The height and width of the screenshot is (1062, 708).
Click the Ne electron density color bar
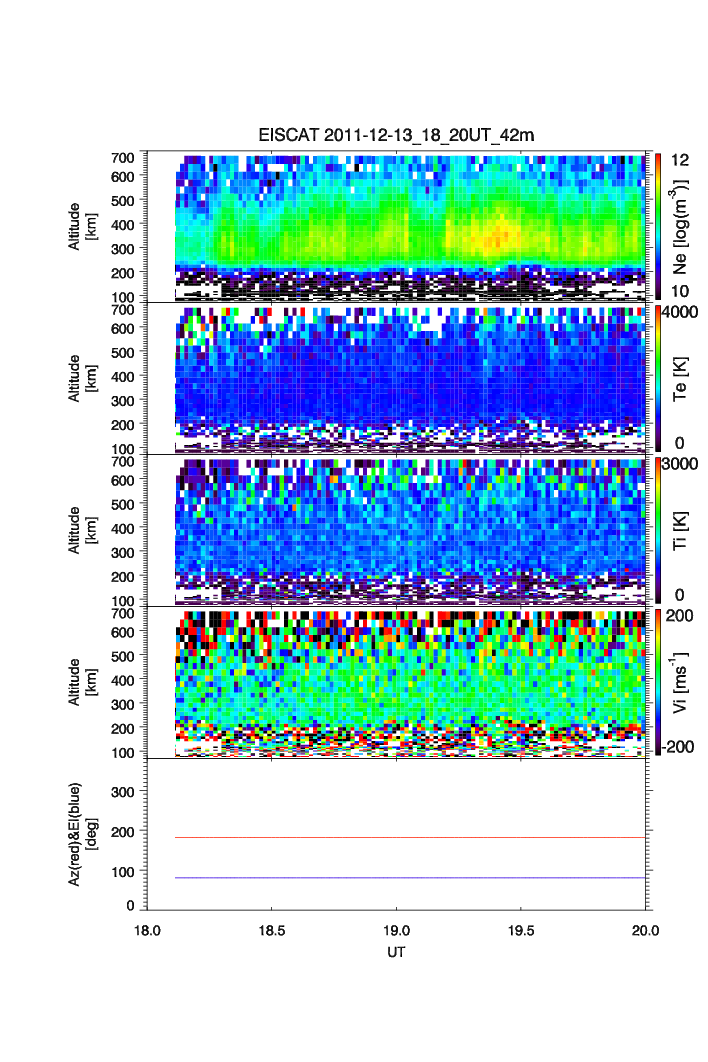(657, 226)
